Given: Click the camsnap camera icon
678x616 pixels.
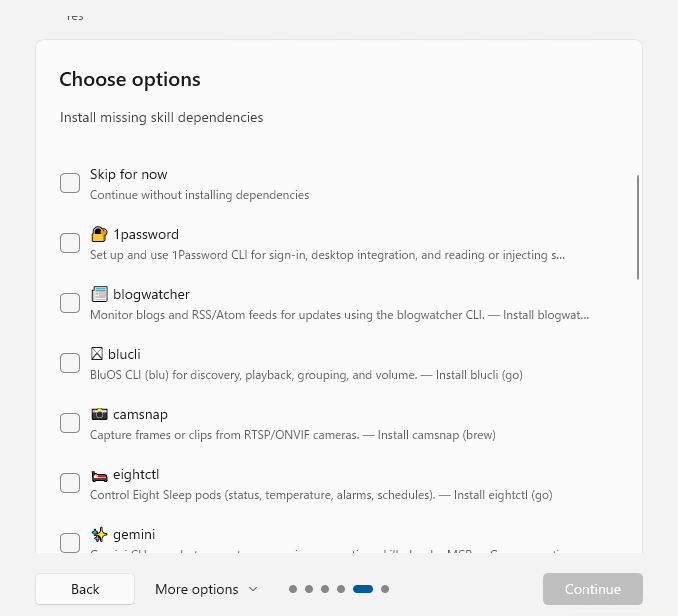Looking at the screenshot, I should coord(99,414).
